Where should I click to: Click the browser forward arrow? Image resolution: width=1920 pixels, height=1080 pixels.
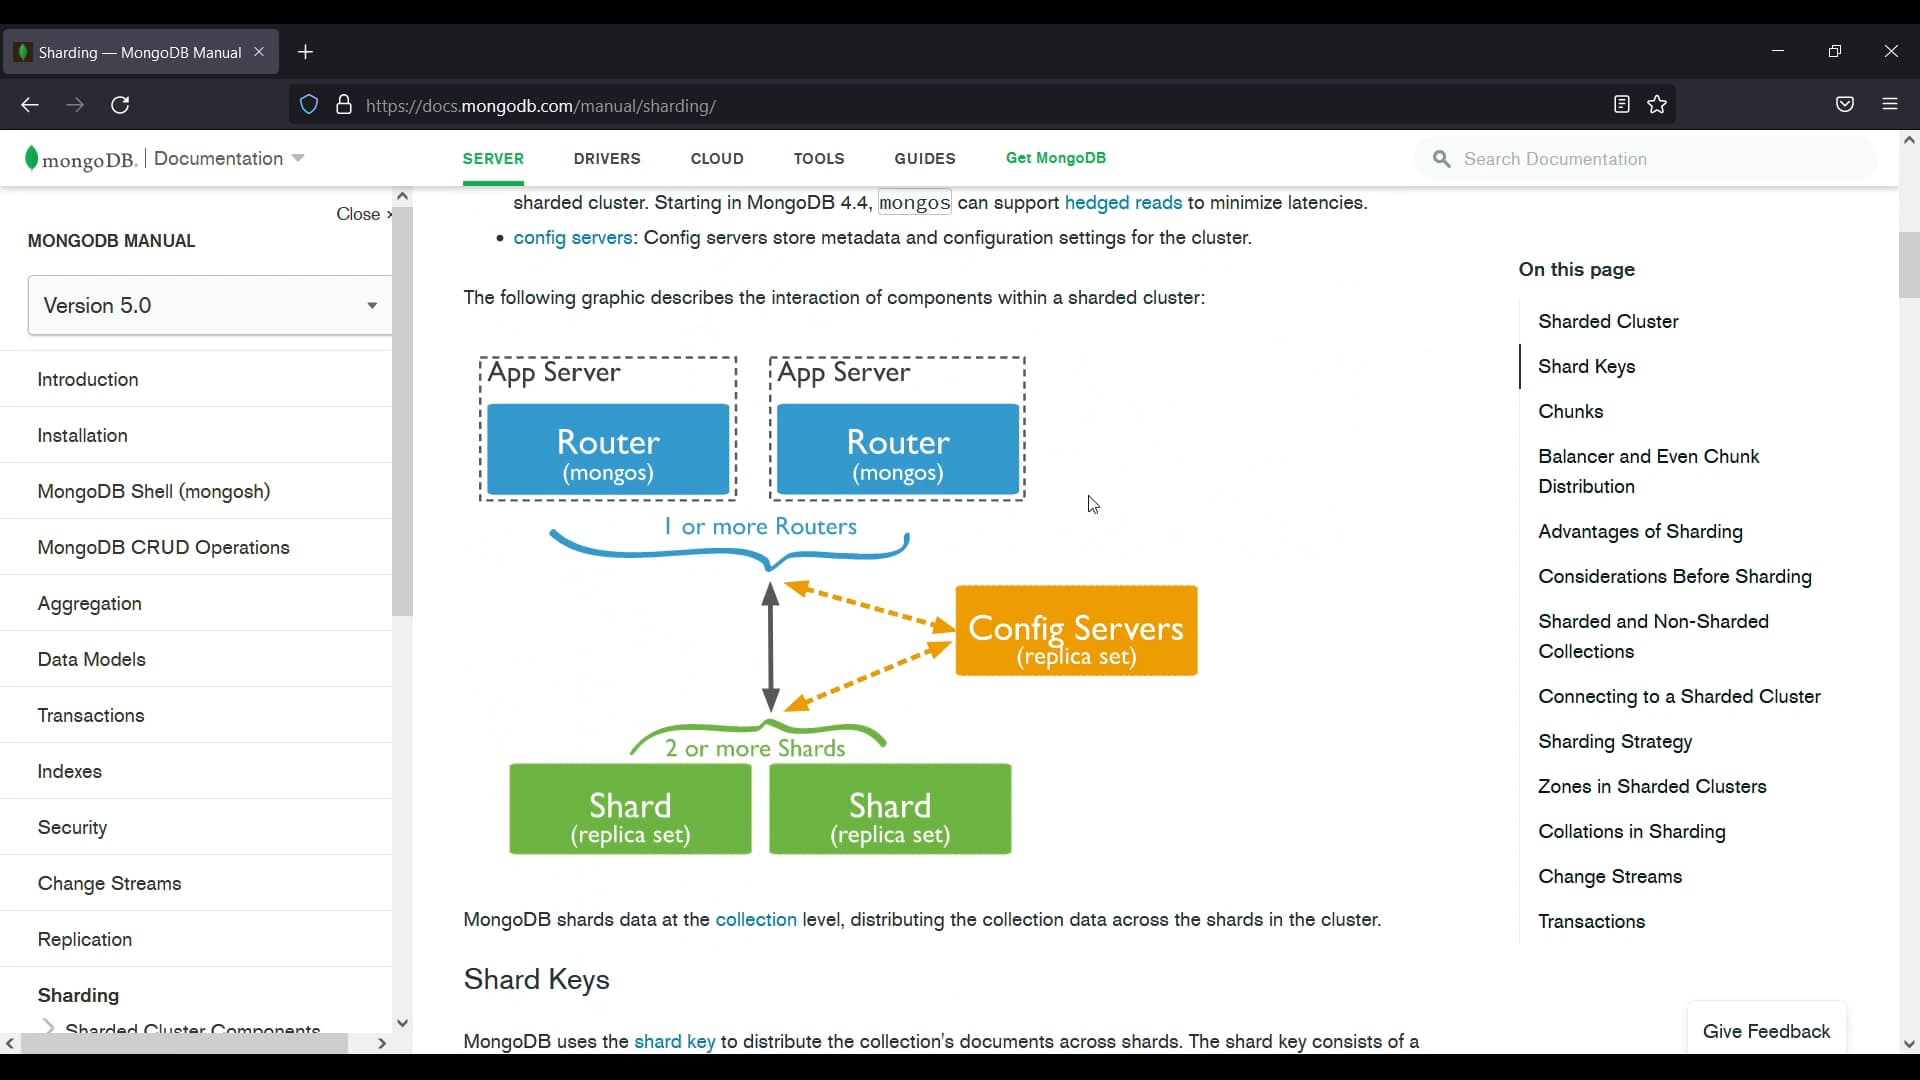tap(75, 105)
